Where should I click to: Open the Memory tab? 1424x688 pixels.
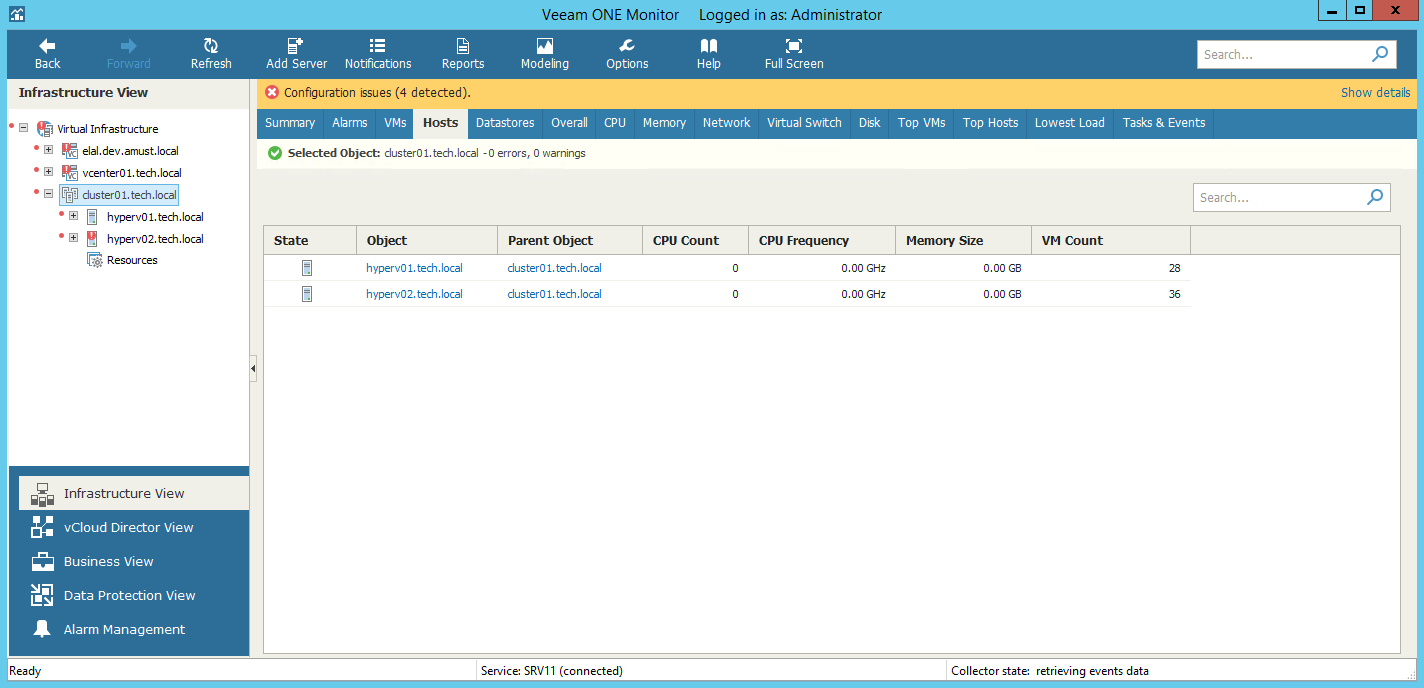click(664, 123)
